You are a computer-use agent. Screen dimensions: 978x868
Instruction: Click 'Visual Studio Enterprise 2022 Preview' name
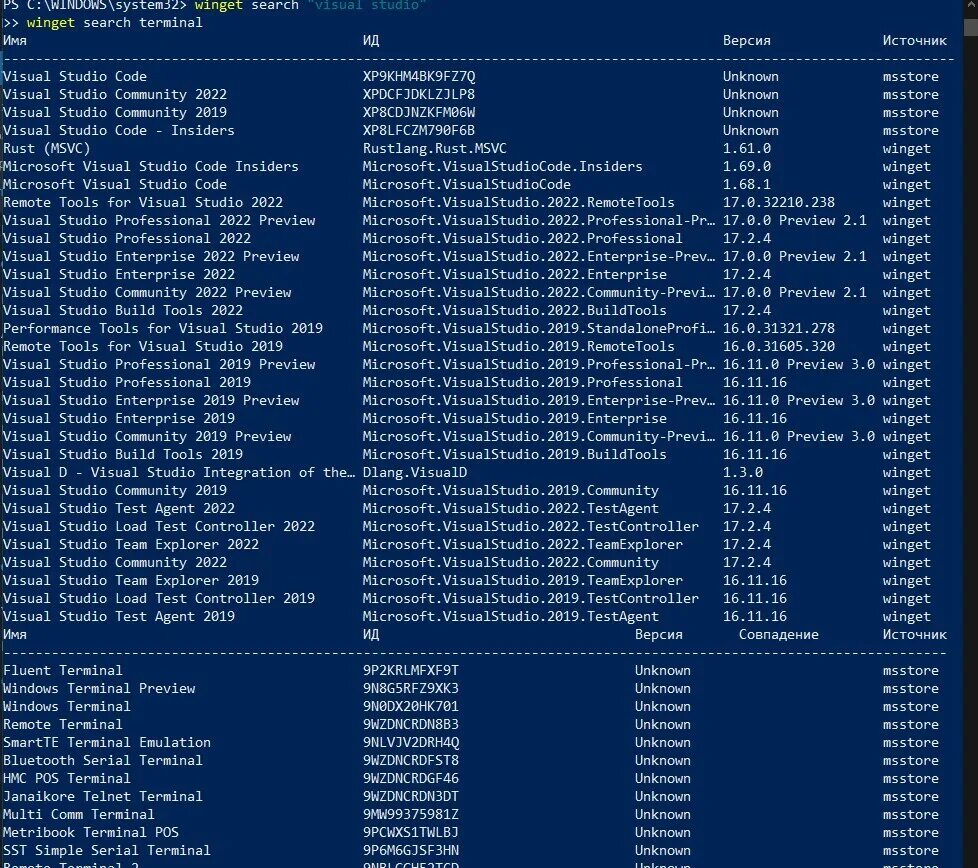151,257
